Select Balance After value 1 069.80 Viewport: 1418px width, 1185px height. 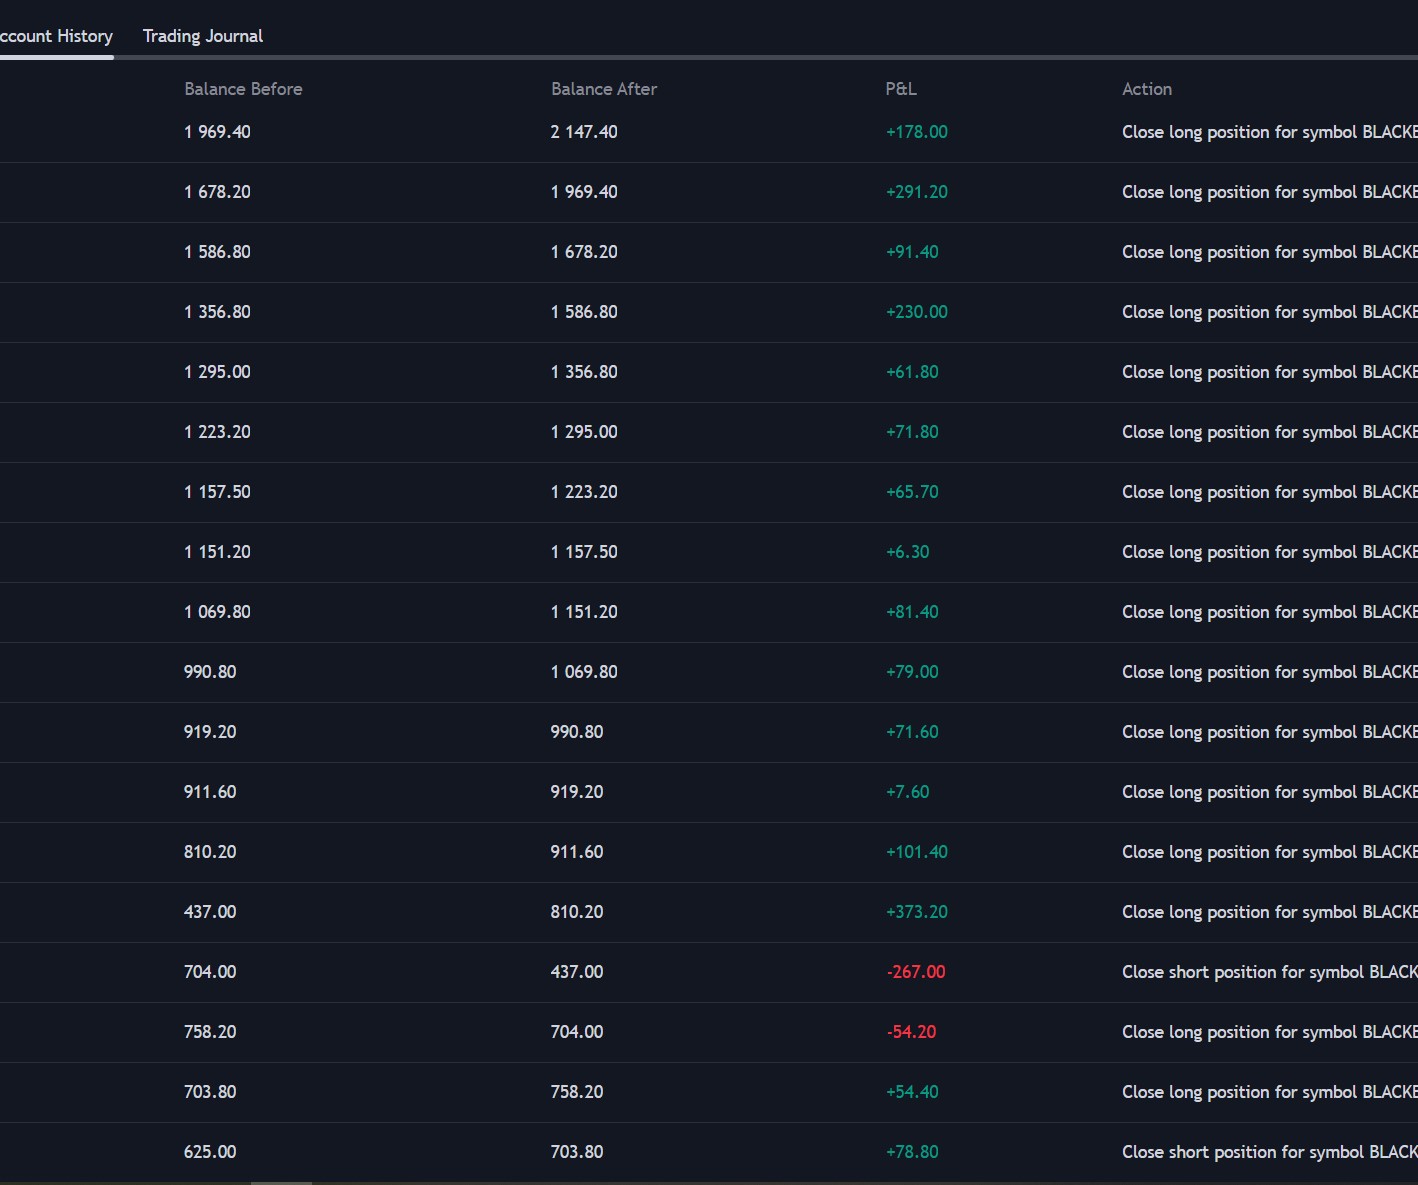(x=583, y=672)
